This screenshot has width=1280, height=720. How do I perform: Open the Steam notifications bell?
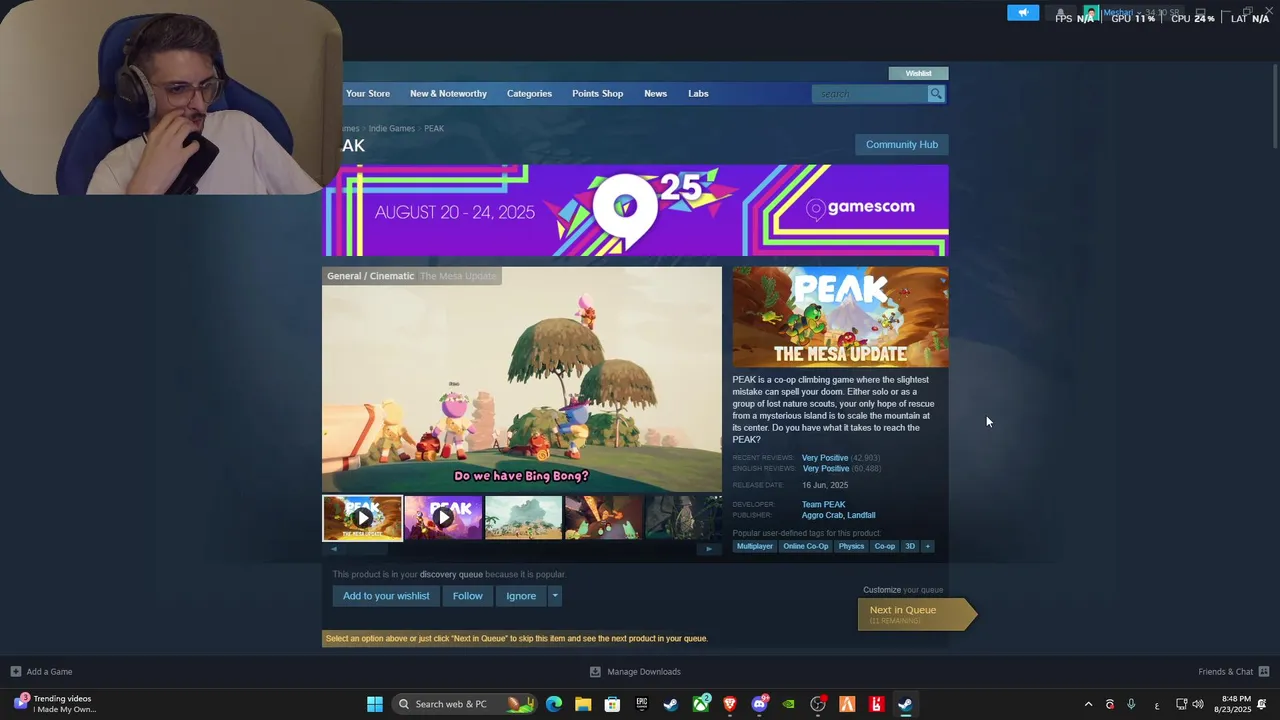[1061, 13]
